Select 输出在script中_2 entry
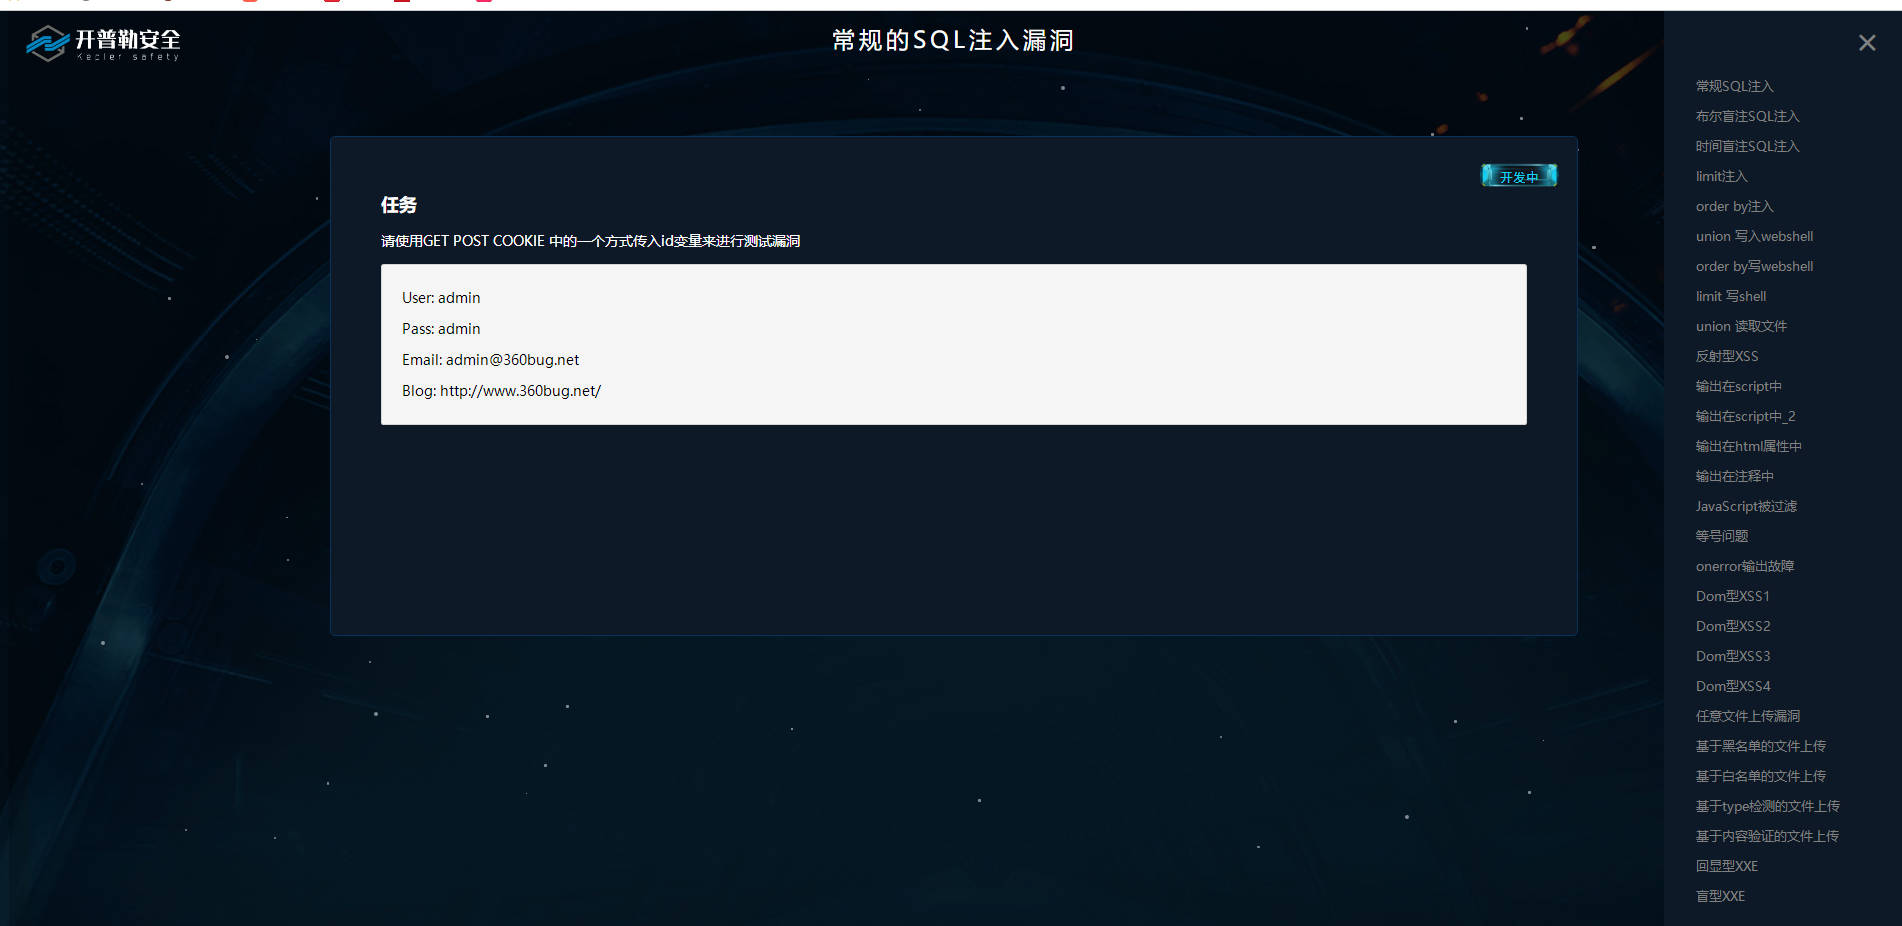1902x926 pixels. click(x=1745, y=416)
